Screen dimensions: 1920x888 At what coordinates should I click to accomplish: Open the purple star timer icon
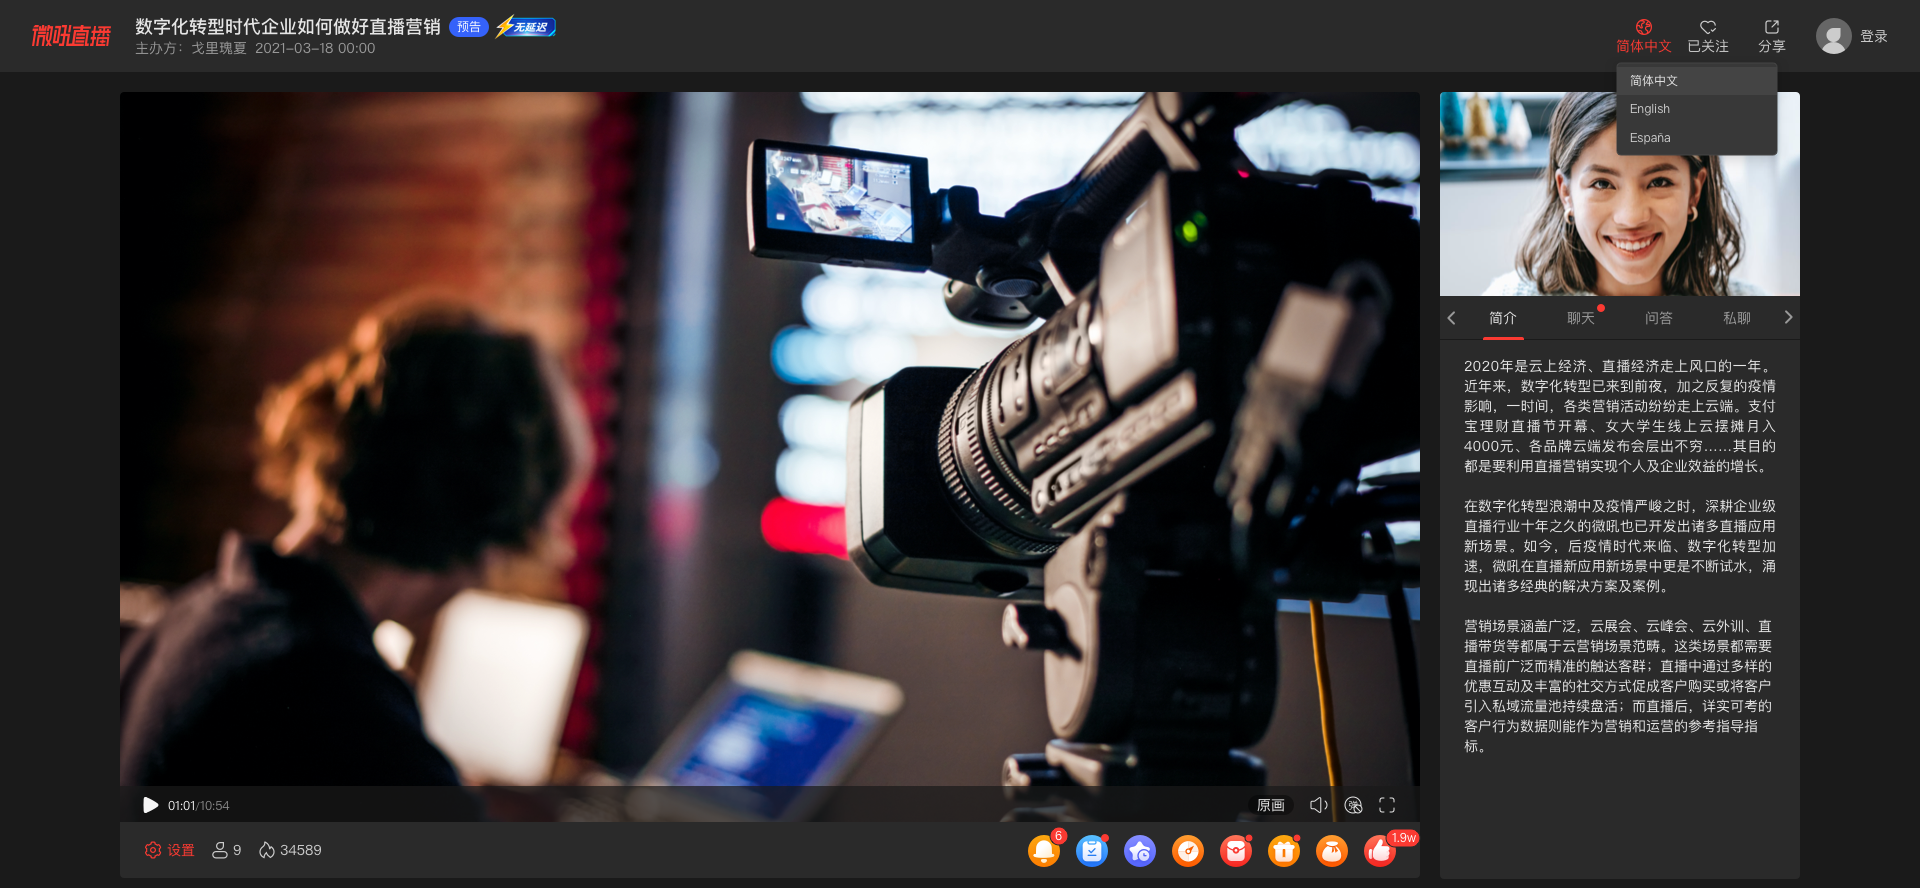[1140, 850]
